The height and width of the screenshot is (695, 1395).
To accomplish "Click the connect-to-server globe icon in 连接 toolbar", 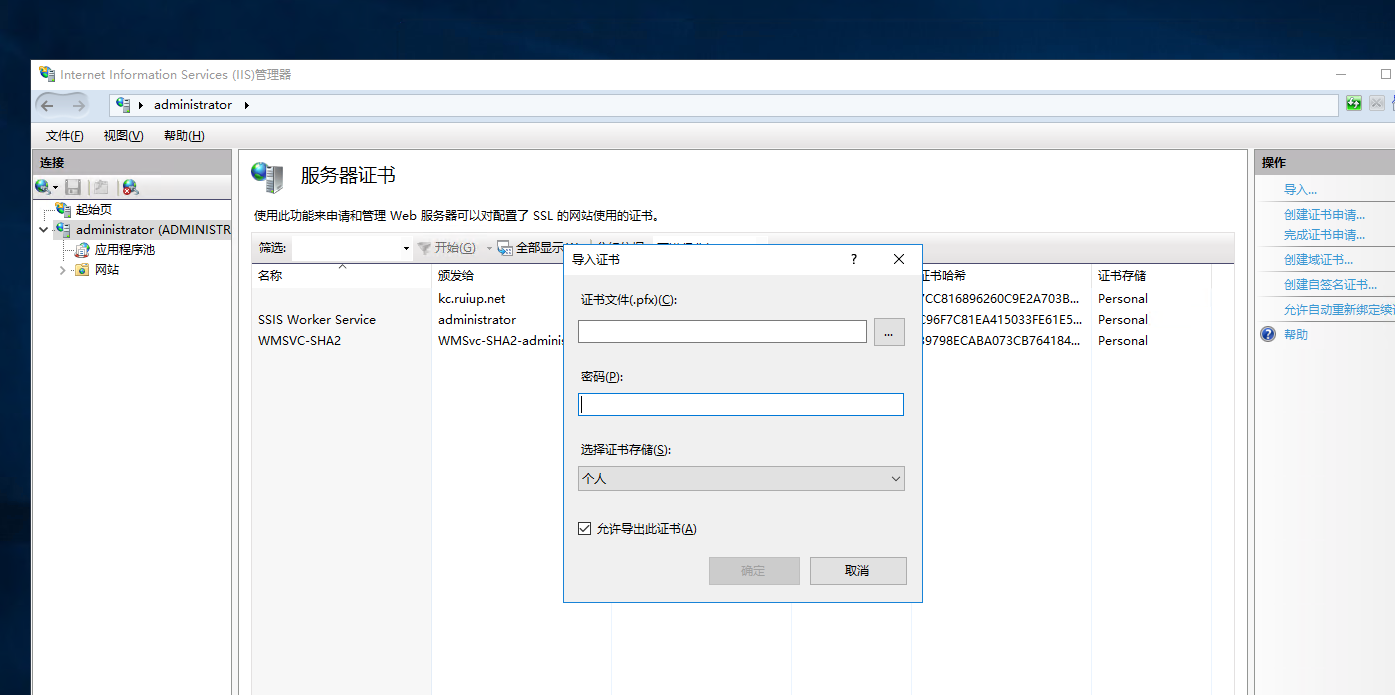I will pos(42,187).
